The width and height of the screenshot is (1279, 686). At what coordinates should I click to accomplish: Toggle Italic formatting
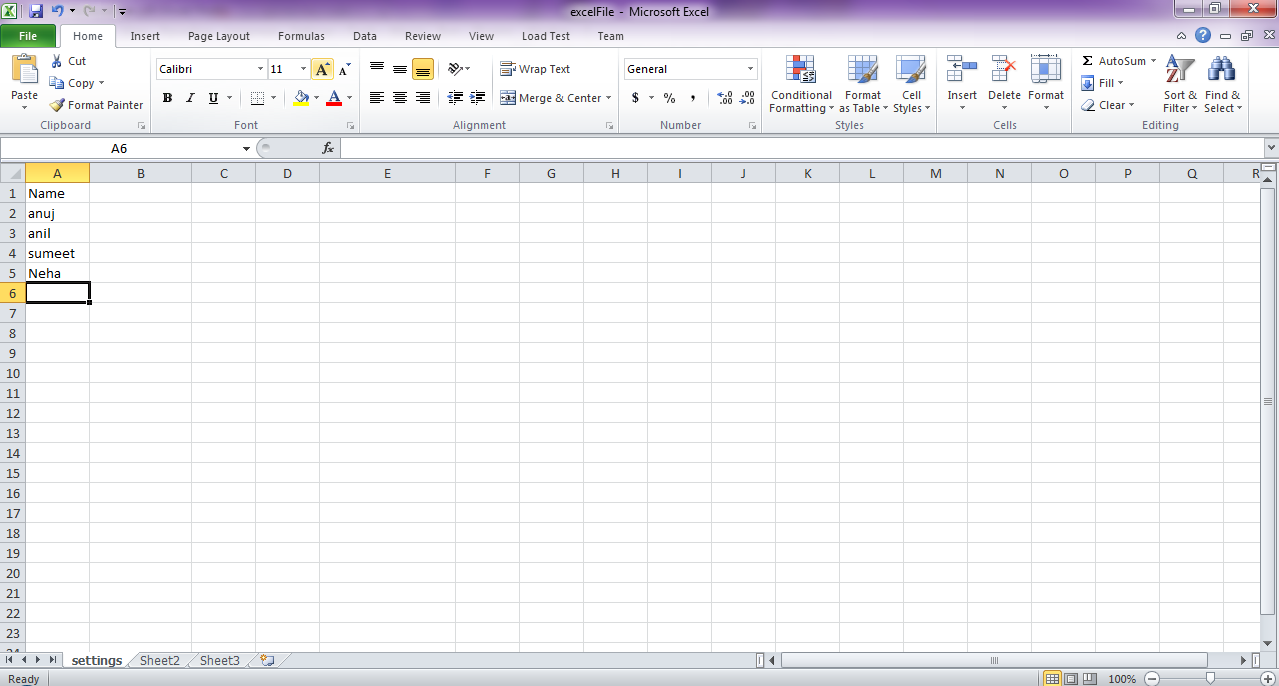point(190,98)
